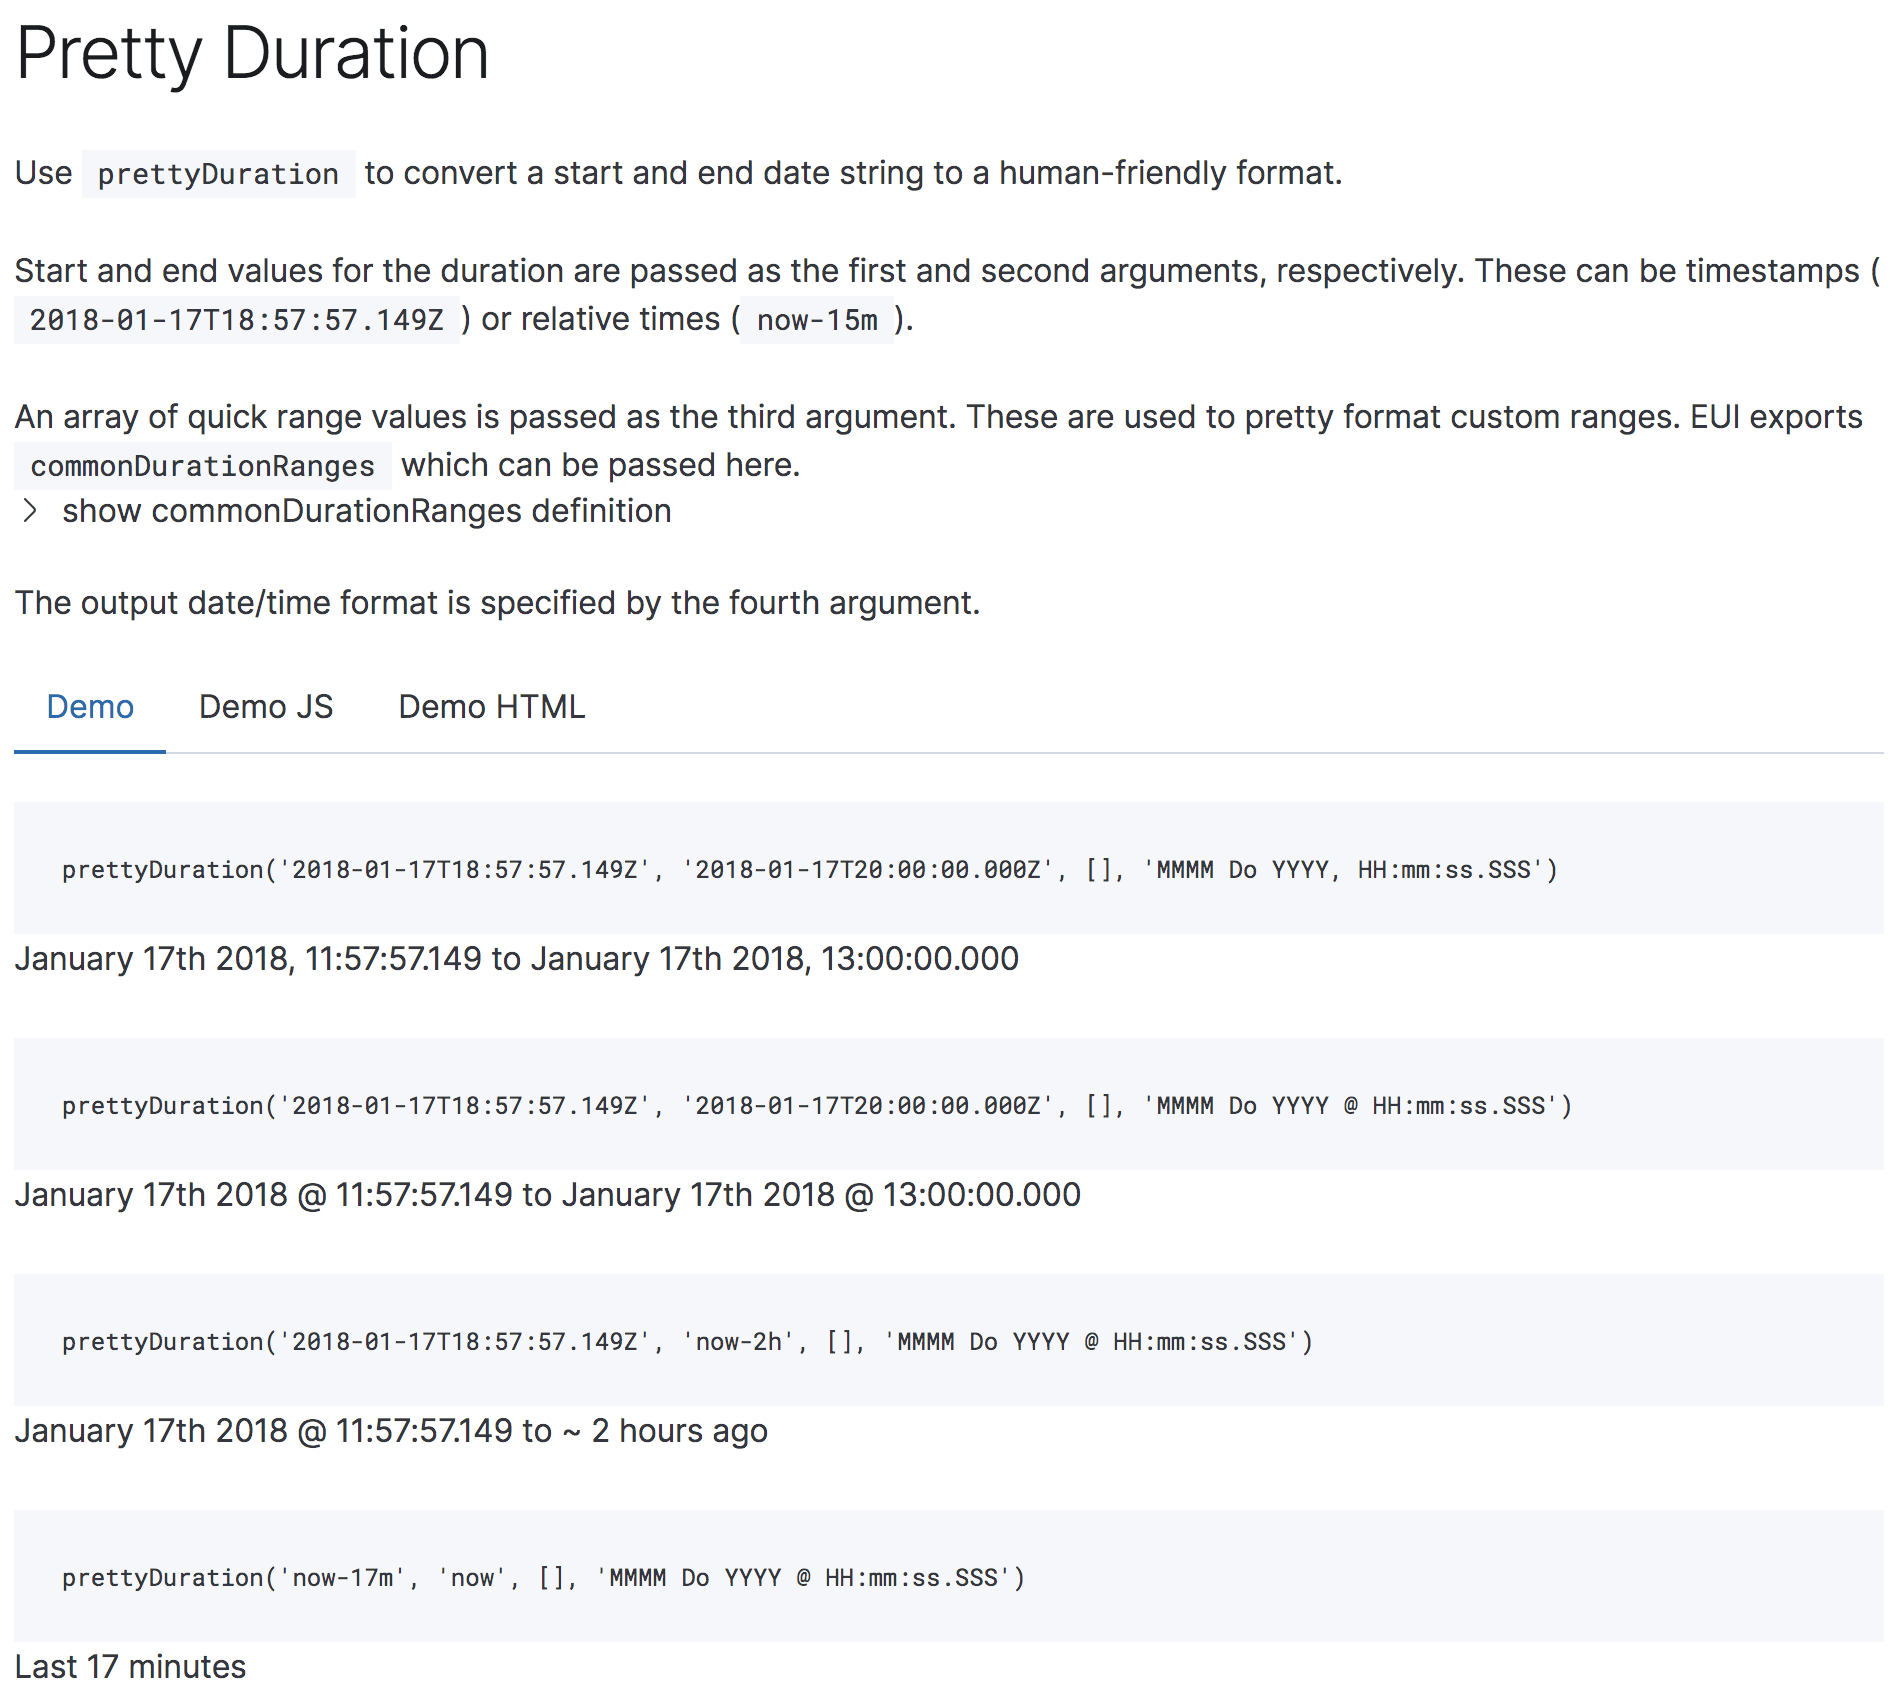1894x1704 pixels.
Task: Click the code block containing now-2h
Action: pos(687,1341)
